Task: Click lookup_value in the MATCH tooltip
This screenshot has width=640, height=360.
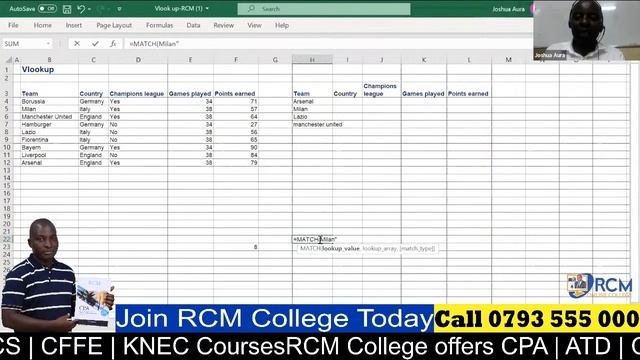Action: 341,249
